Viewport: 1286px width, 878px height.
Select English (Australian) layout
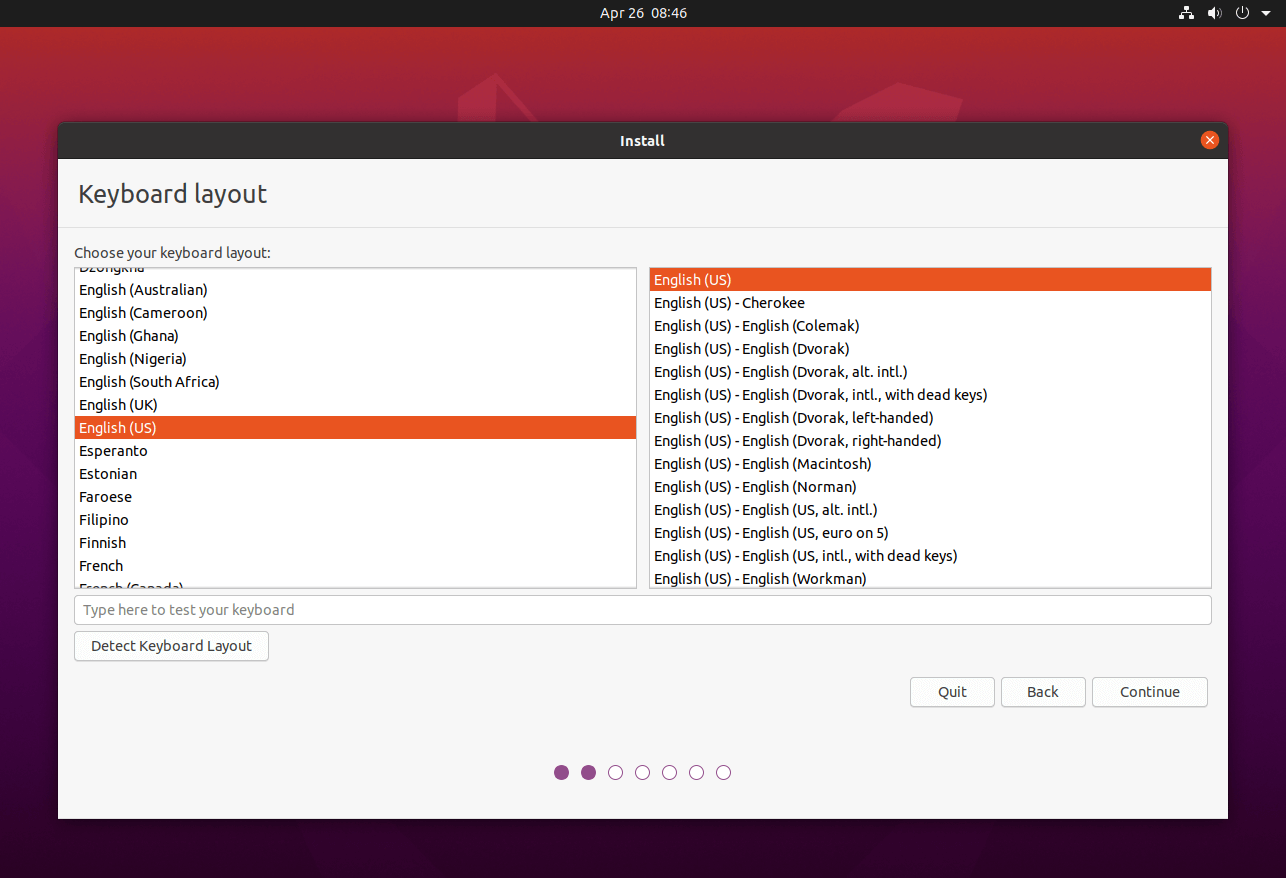355,290
